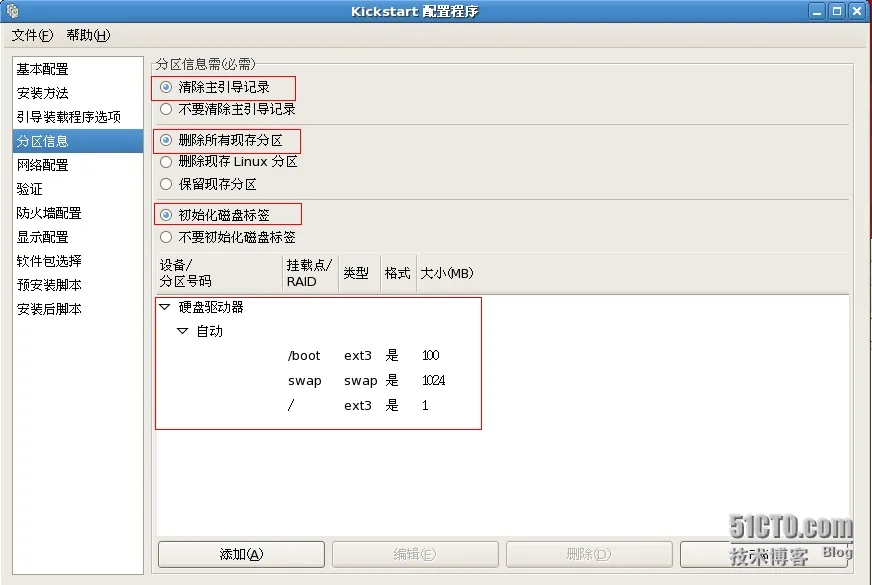
Task: Minimize the Kickstart window
Action: pos(816,11)
